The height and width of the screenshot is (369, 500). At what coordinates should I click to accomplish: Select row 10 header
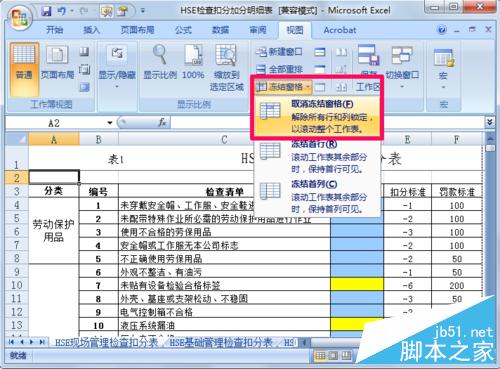[x=17, y=285]
